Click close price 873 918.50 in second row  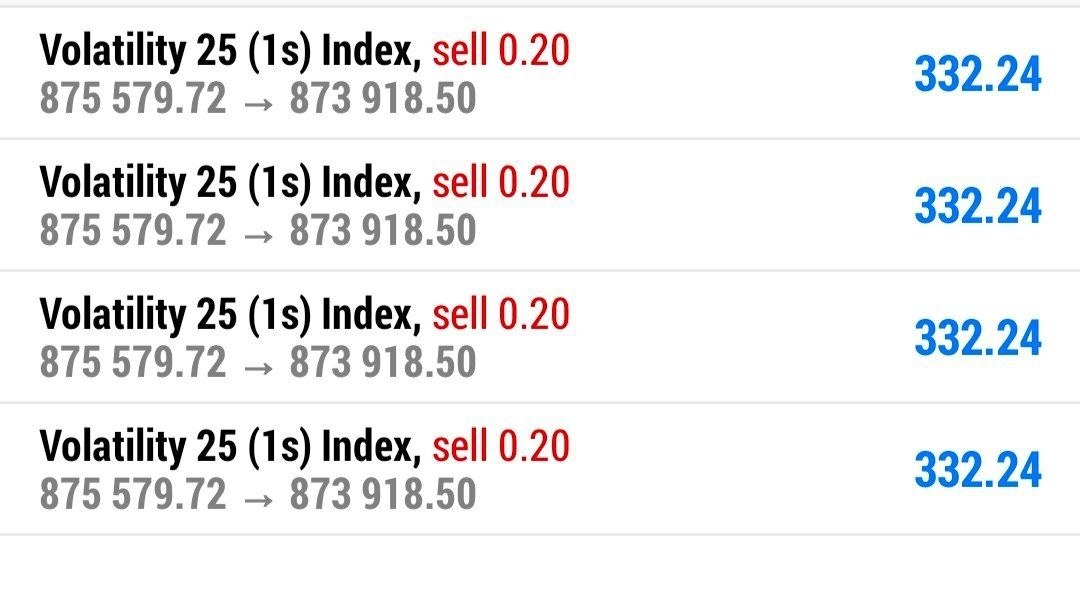coord(383,231)
